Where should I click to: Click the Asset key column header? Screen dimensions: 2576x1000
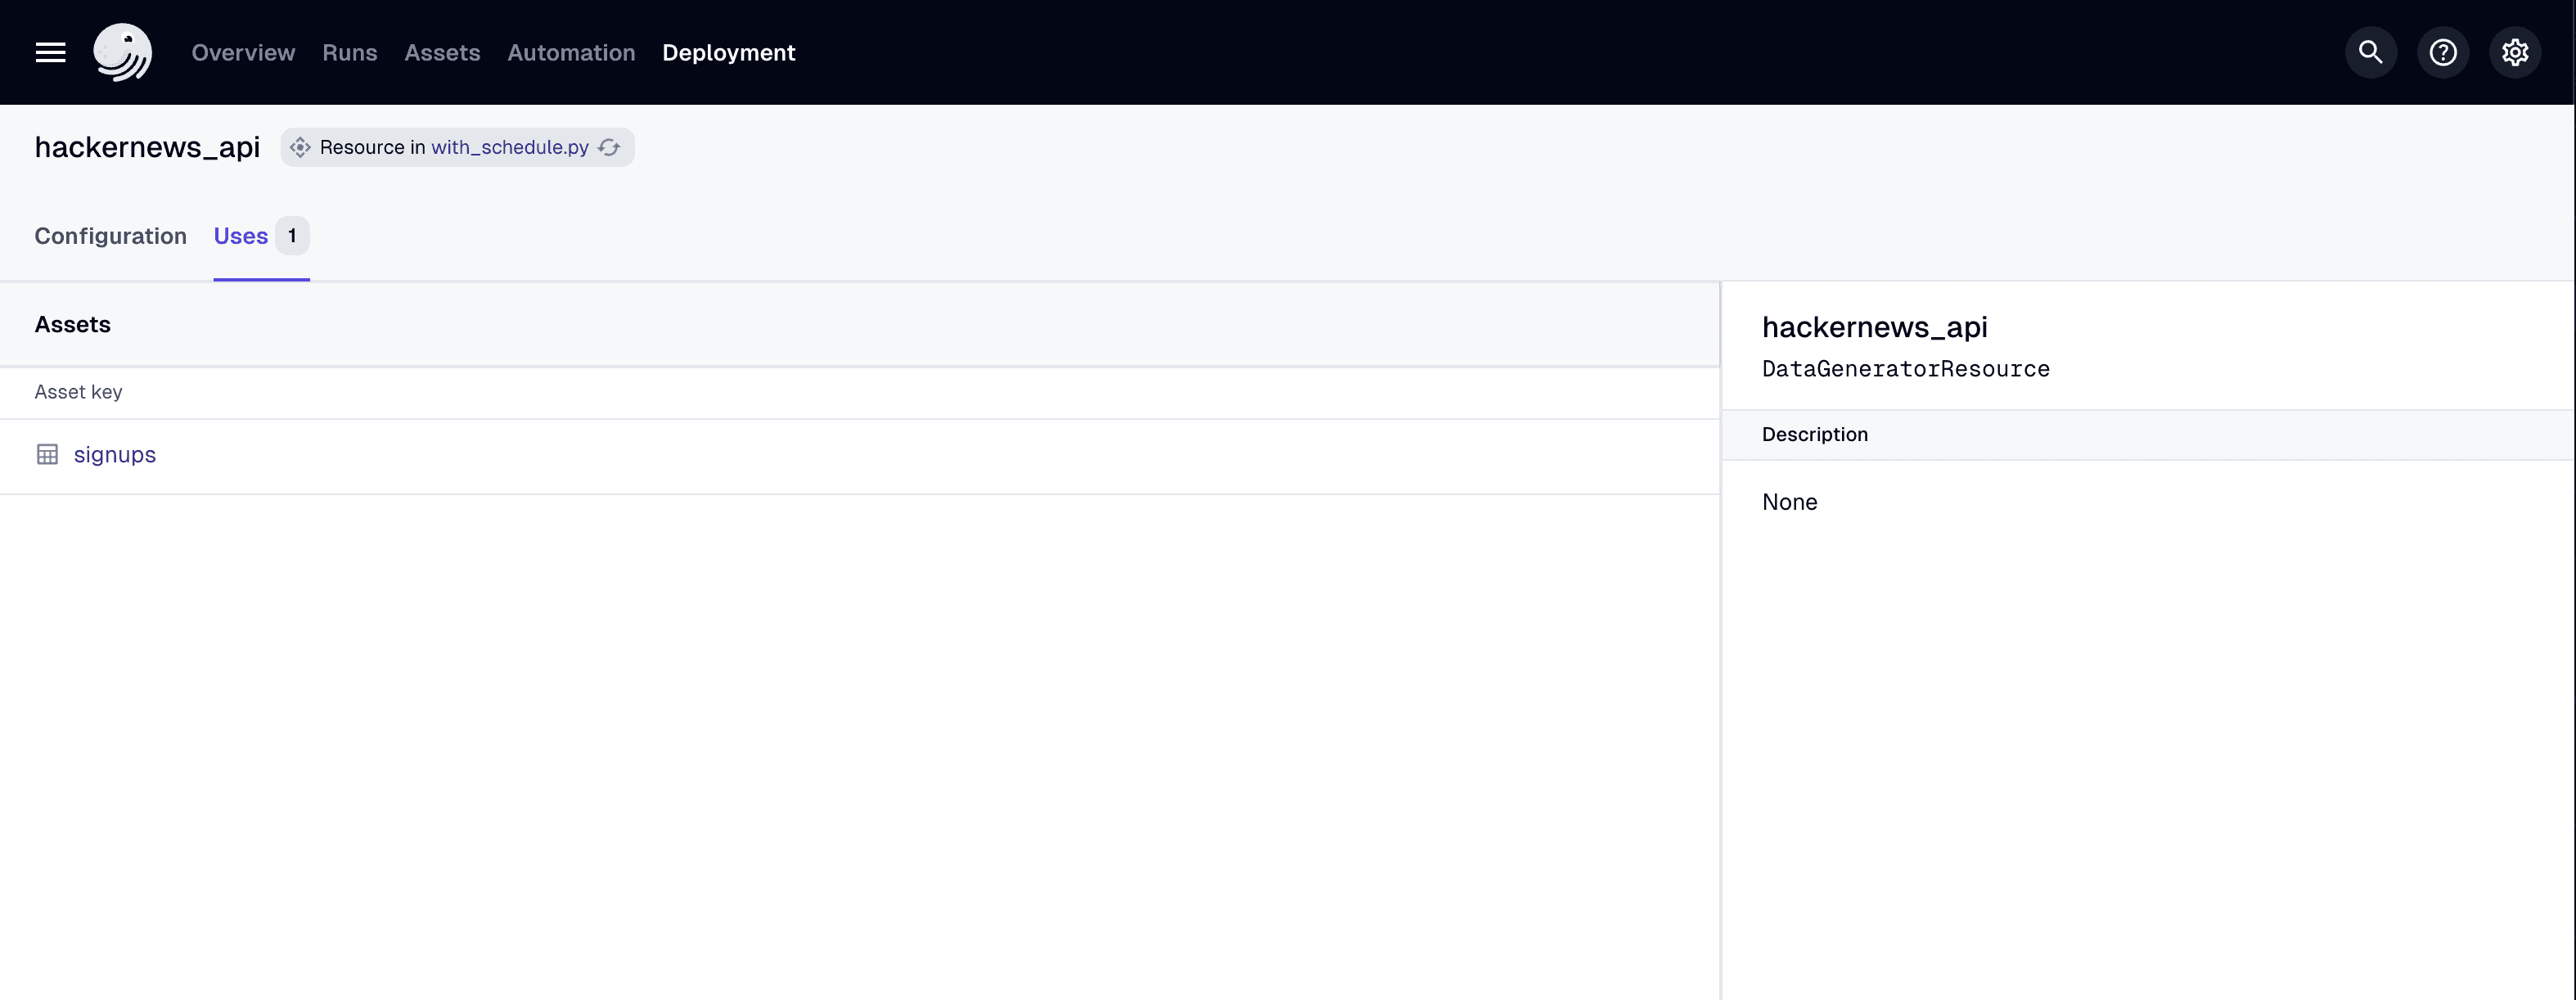78,391
